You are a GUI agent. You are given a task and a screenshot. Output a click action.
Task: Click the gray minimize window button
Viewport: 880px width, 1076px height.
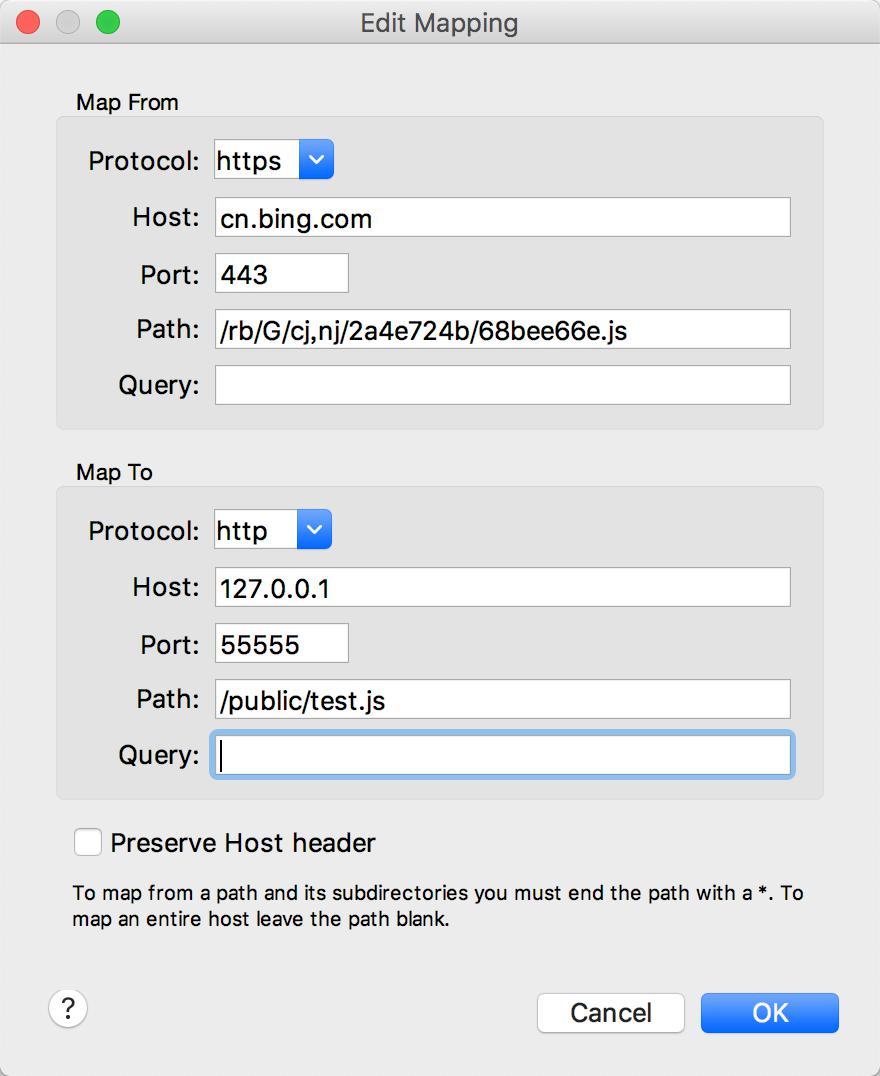(68, 22)
